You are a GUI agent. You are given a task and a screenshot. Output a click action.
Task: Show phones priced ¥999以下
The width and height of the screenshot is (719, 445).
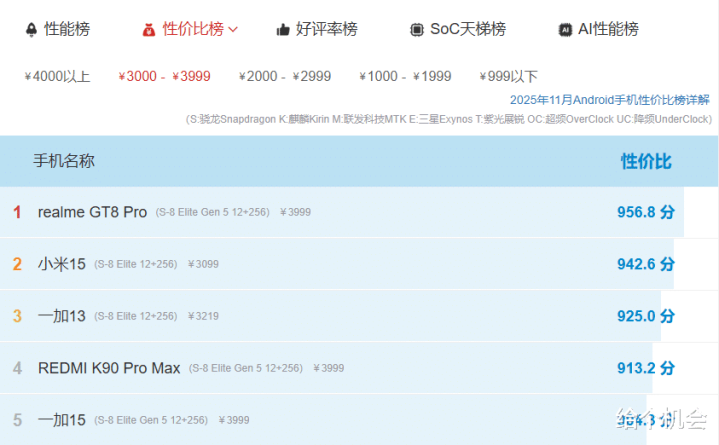point(508,76)
